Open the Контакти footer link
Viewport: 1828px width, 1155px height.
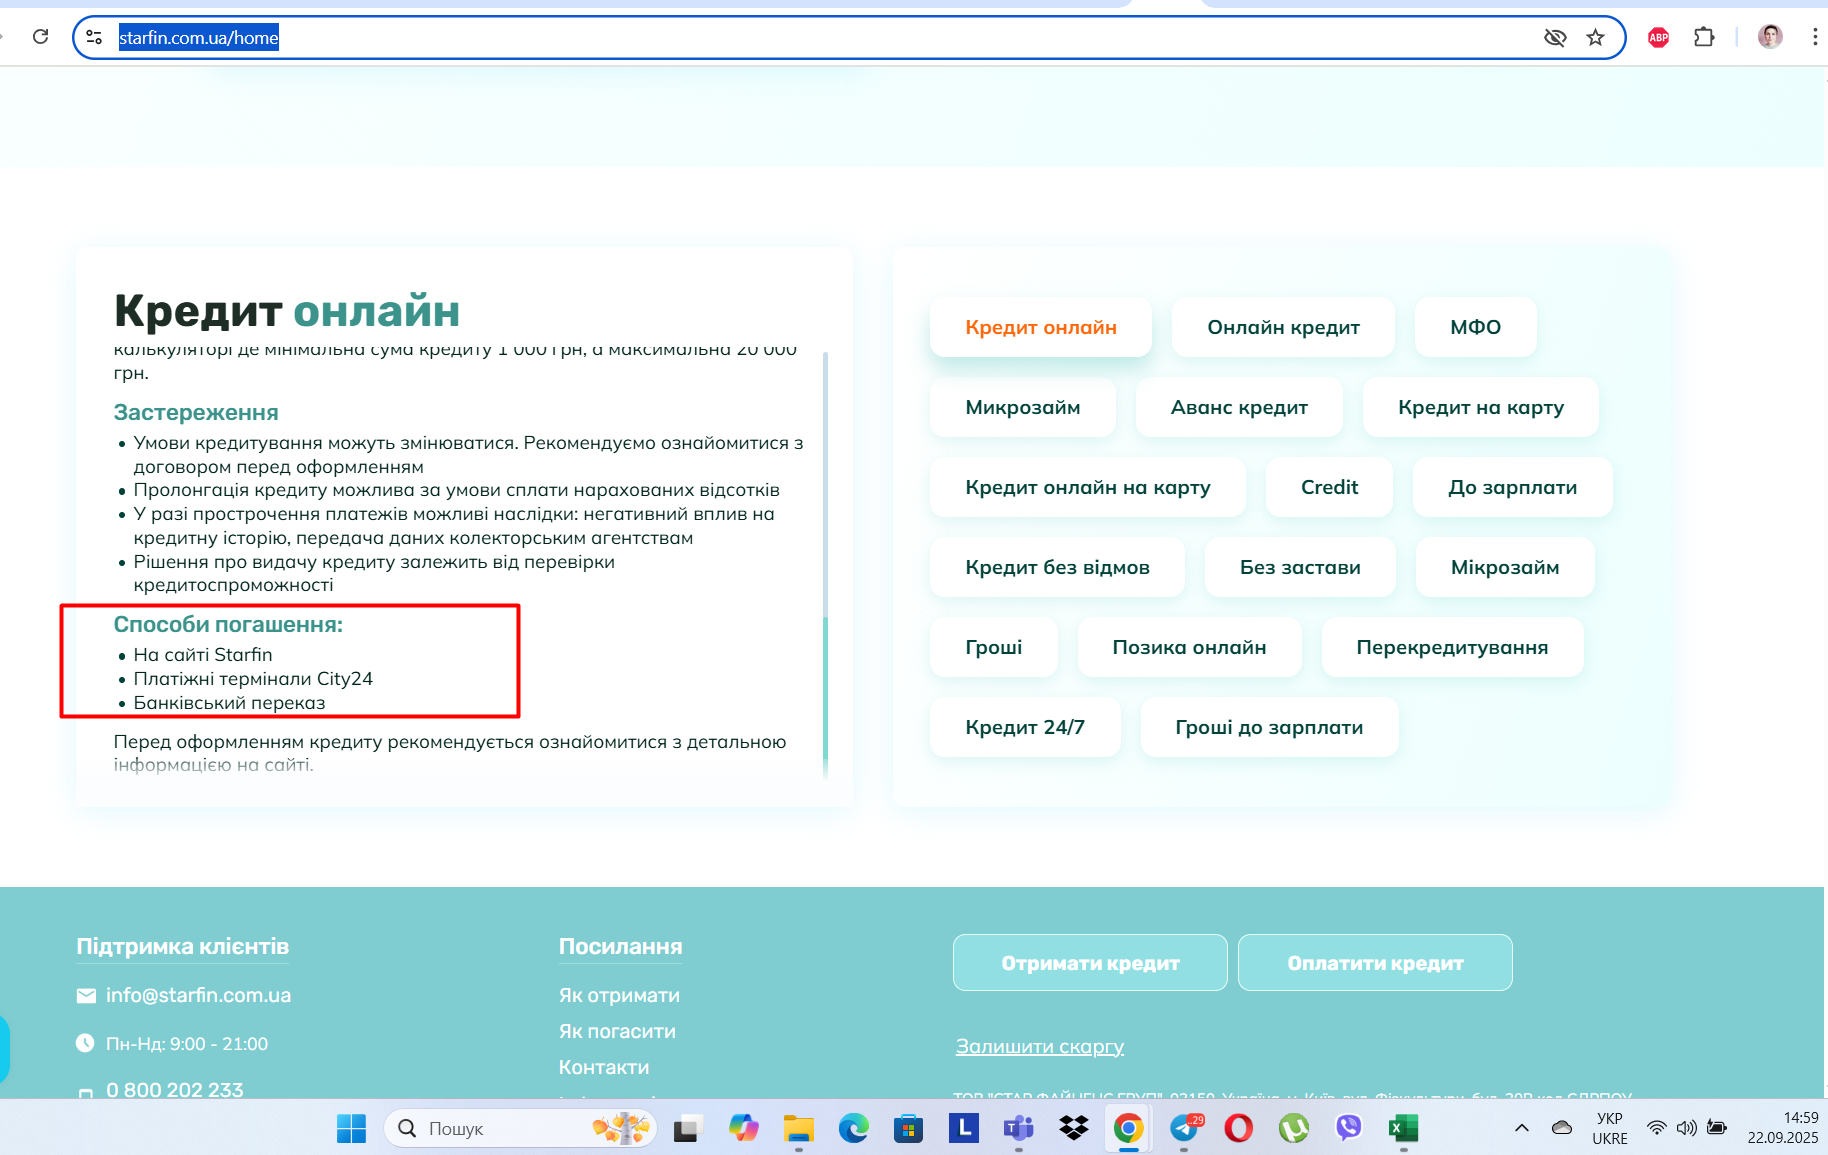click(604, 1067)
